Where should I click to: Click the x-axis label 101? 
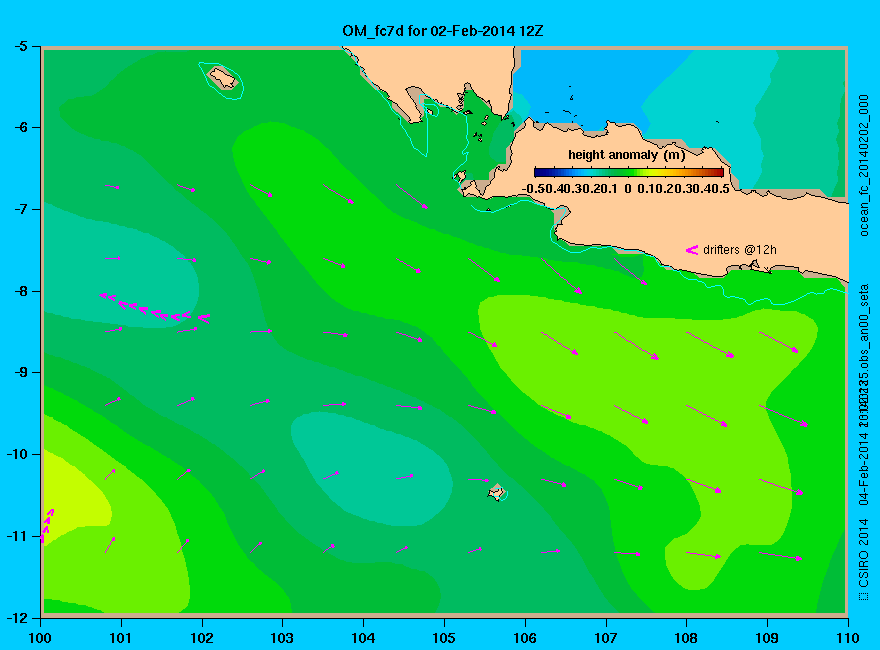click(121, 638)
